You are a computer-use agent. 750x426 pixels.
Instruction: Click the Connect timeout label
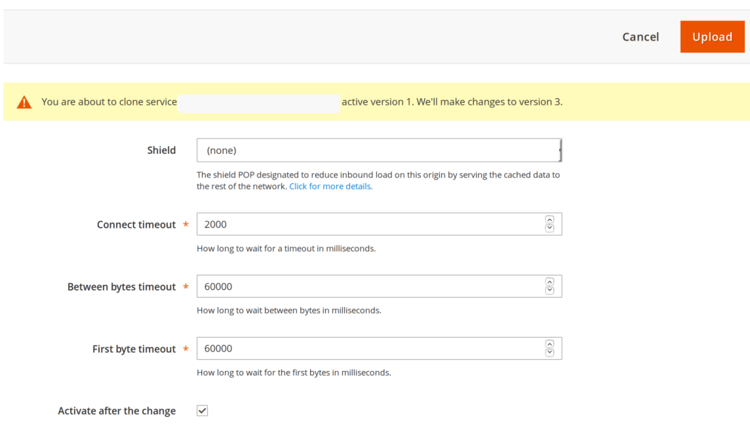(136, 225)
